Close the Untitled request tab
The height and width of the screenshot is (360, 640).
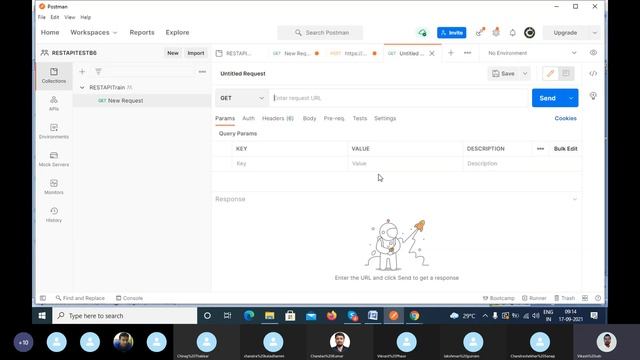(432, 53)
